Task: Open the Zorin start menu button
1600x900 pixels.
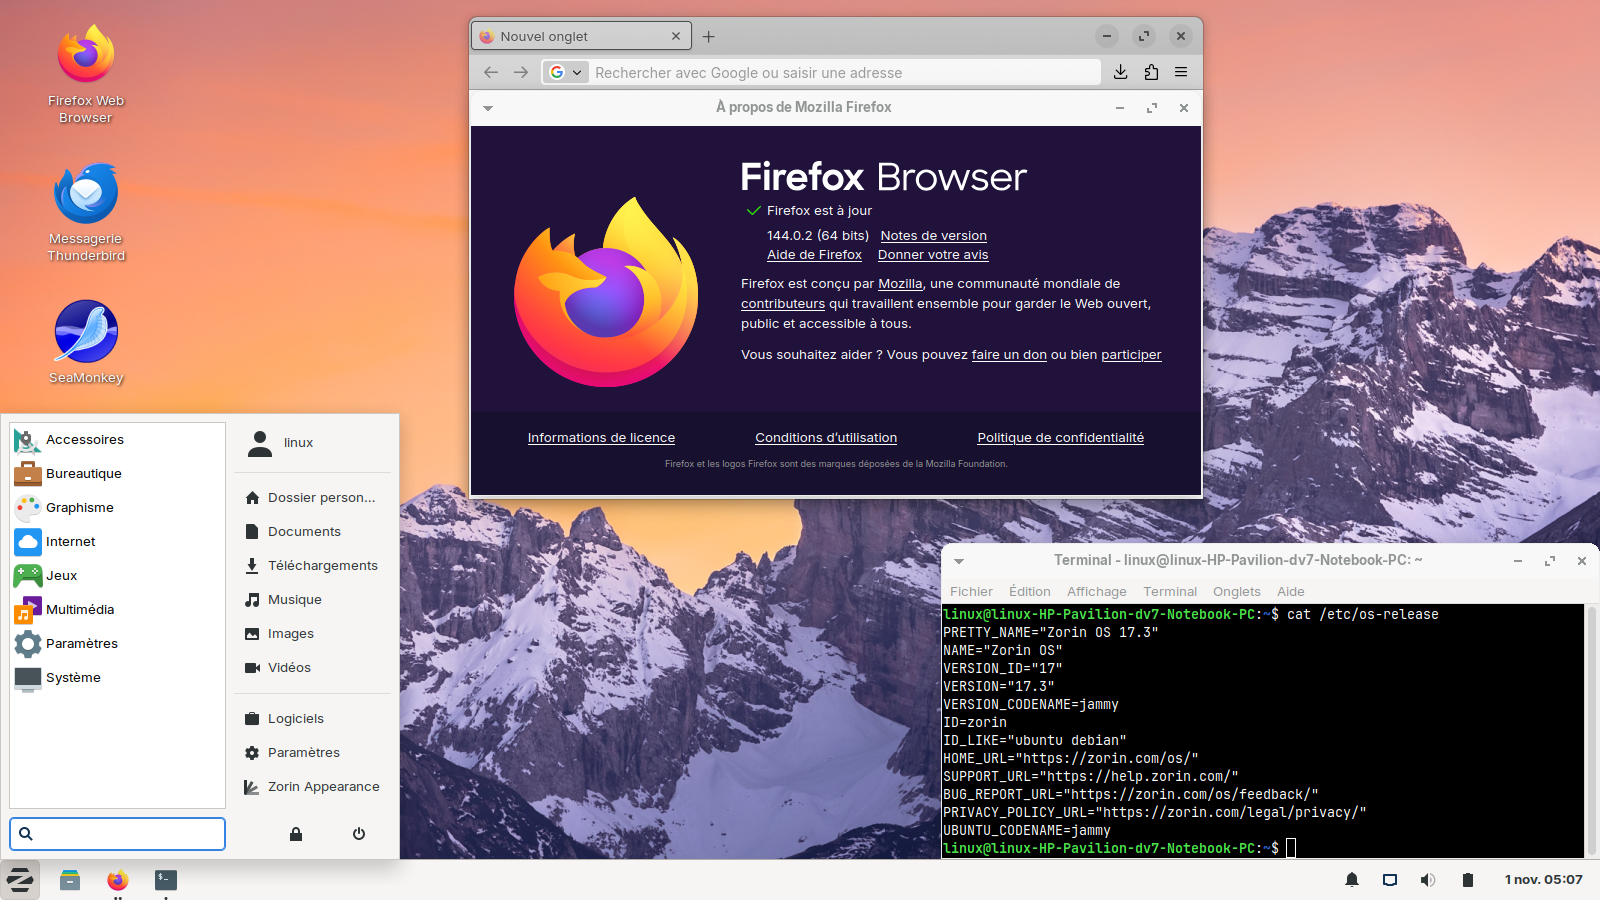Action: pyautogui.click(x=20, y=880)
